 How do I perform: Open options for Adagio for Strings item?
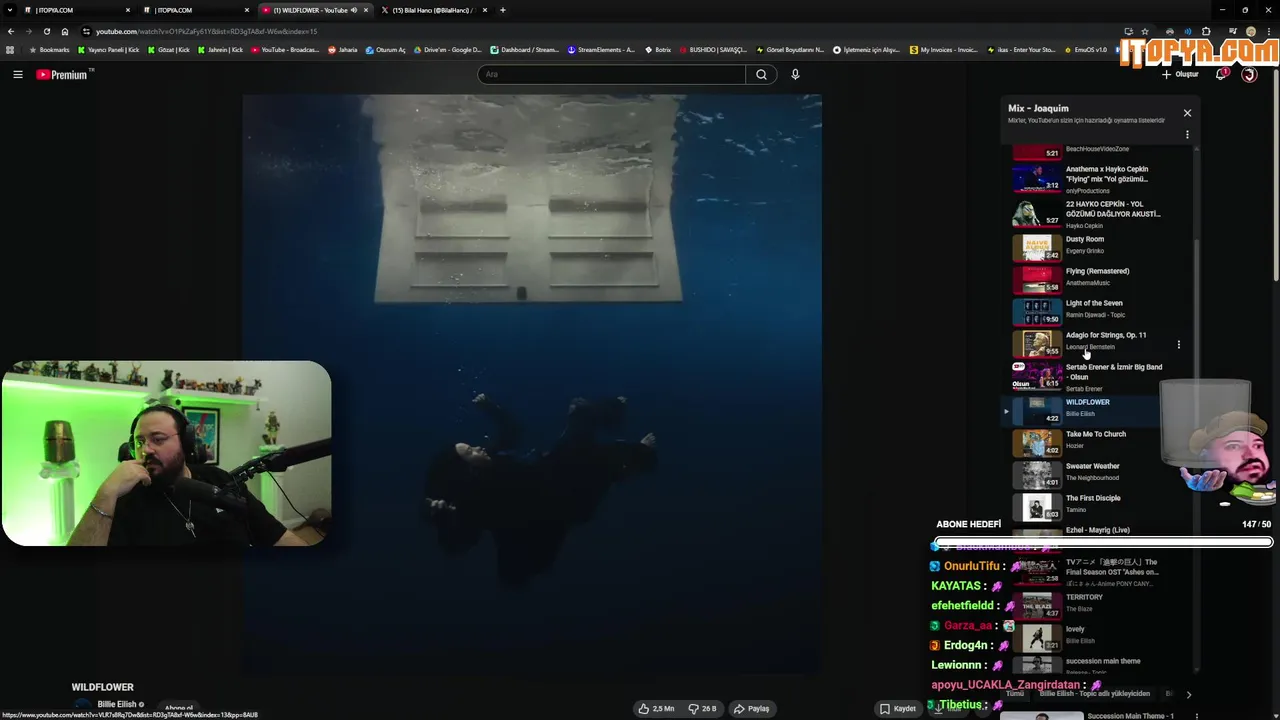point(1179,344)
